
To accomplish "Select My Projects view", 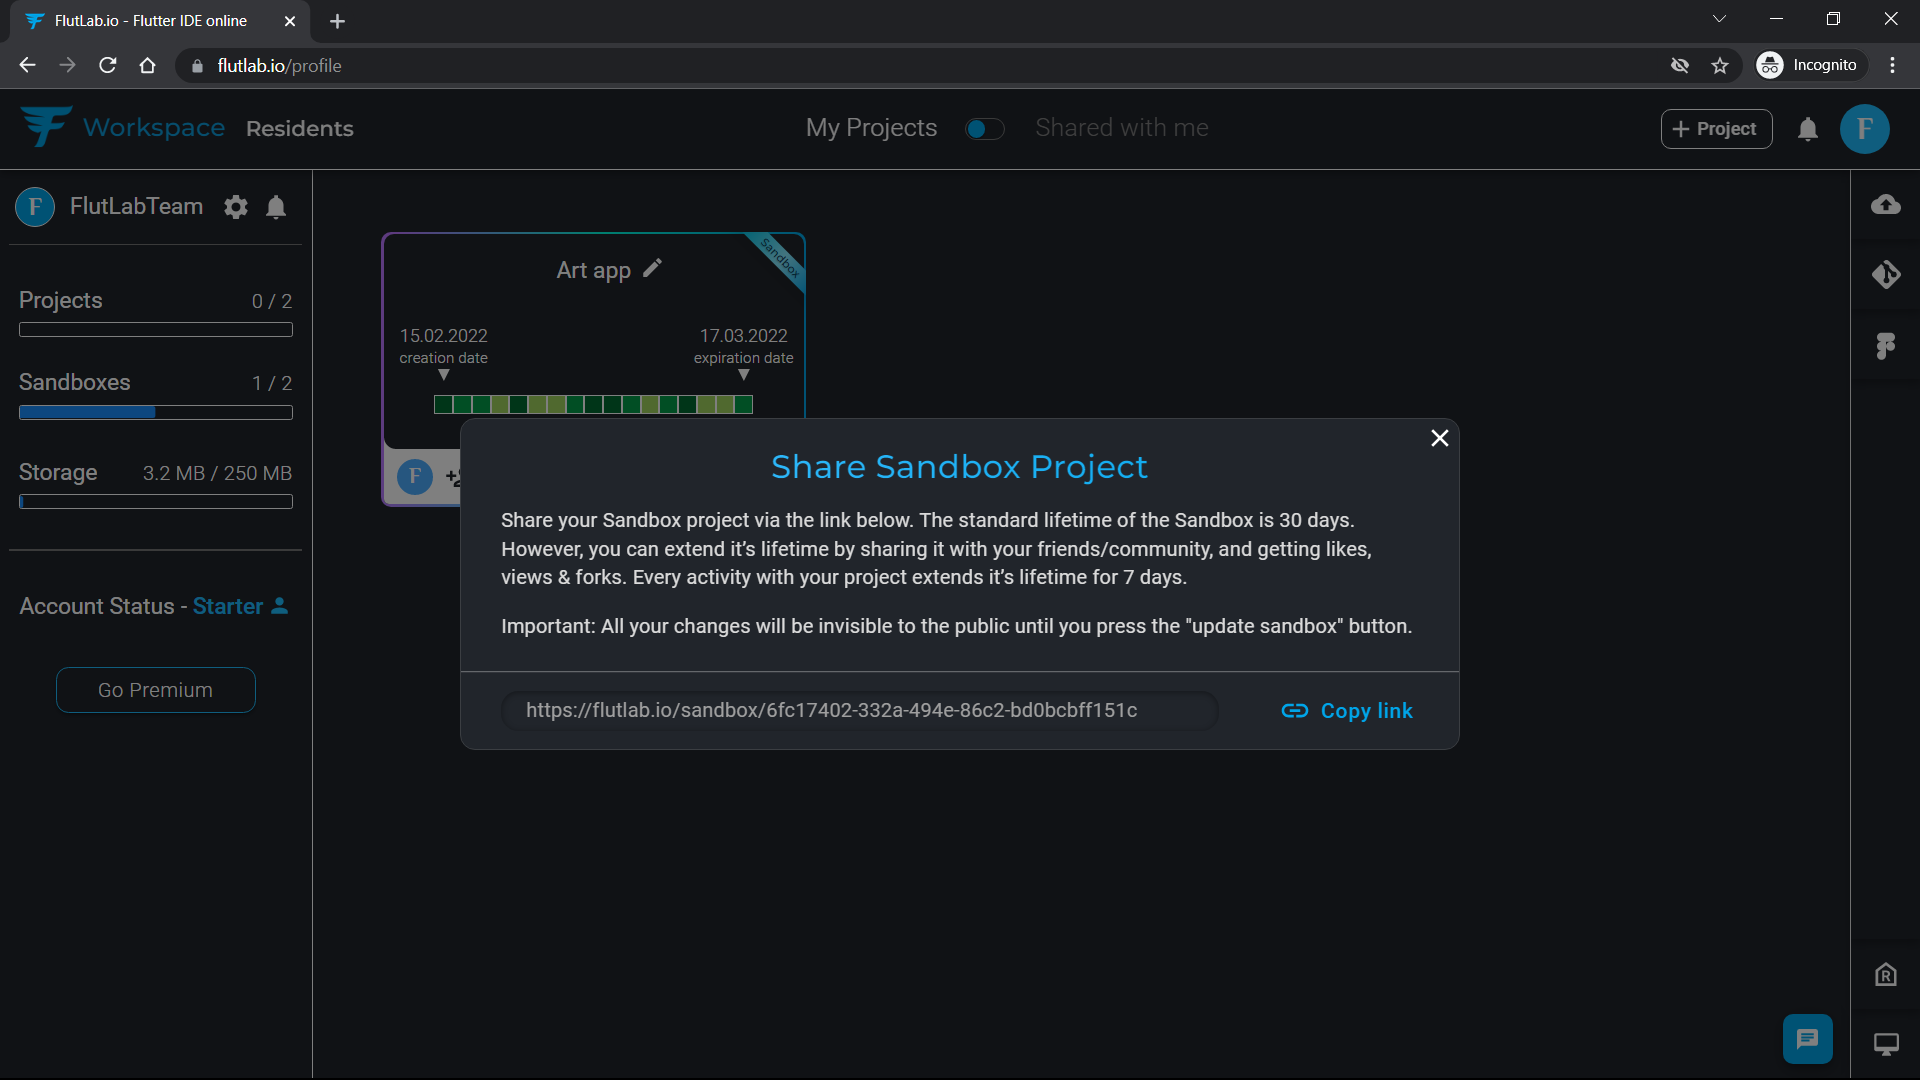I will click(871, 128).
